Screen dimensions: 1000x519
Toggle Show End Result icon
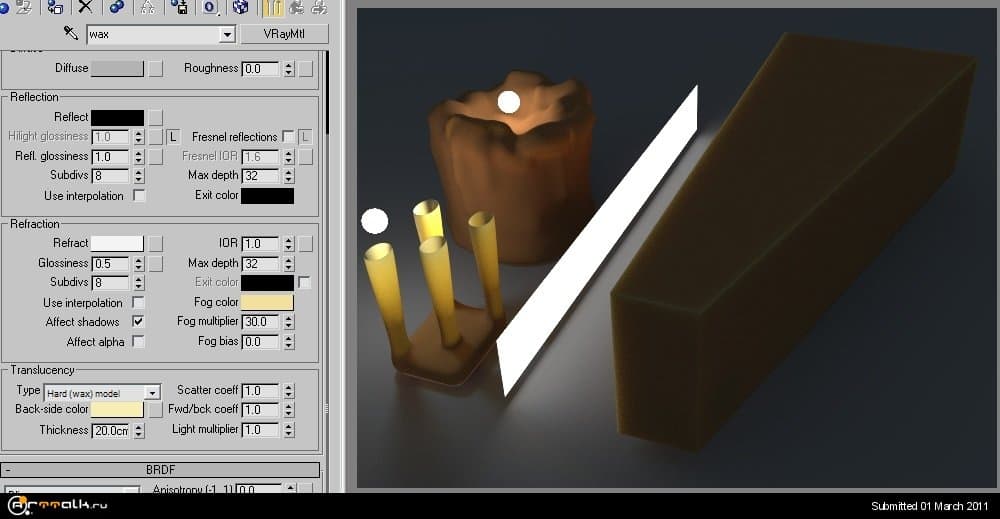[272, 7]
